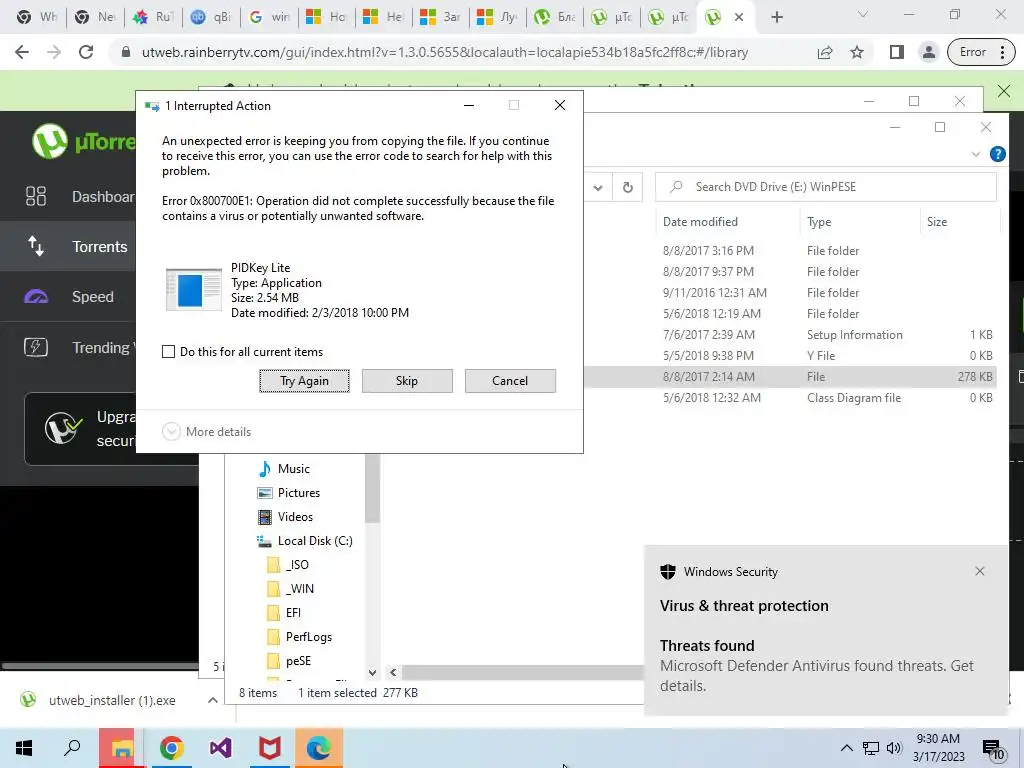Check 'Do this for all current items'
The image size is (1024, 768).
tap(168, 351)
